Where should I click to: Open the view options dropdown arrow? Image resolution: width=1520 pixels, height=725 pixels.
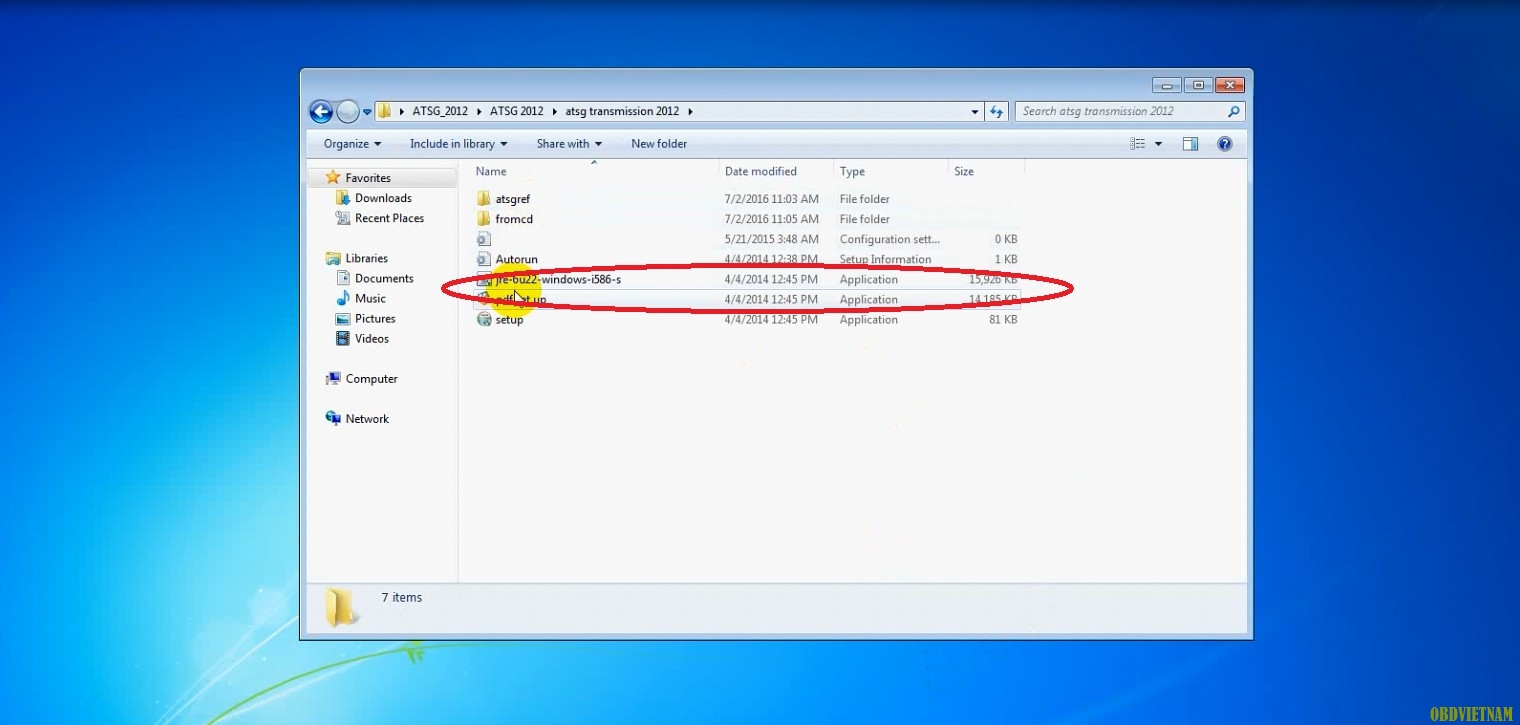pyautogui.click(x=1158, y=144)
